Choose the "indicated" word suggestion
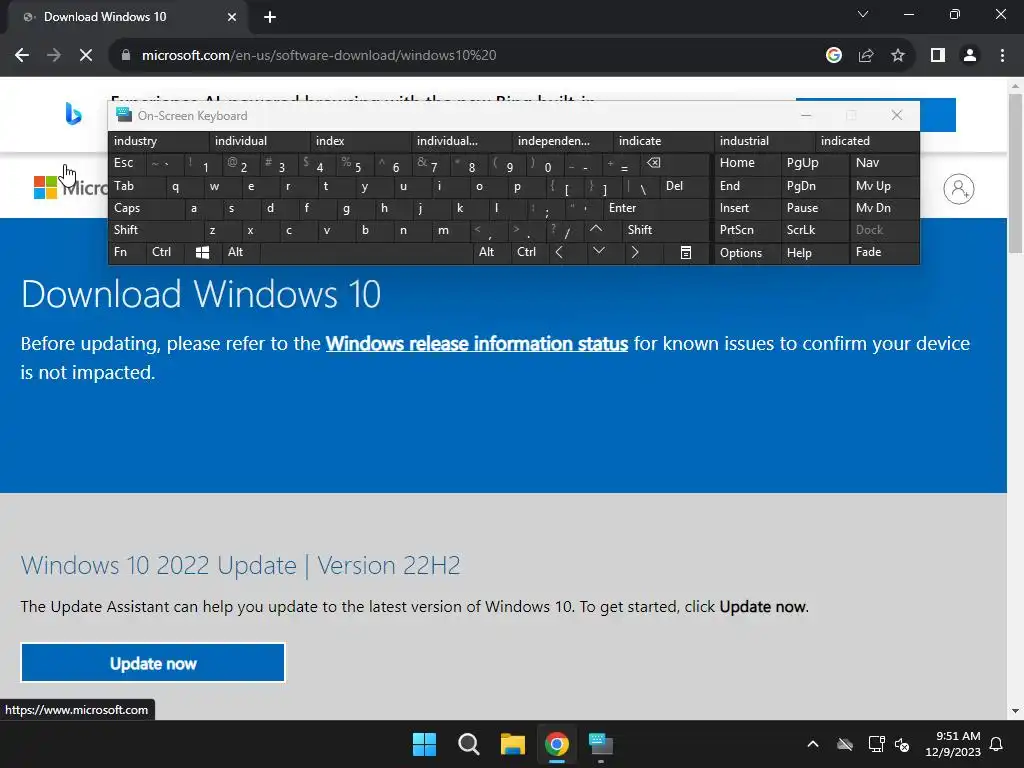Image resolution: width=1024 pixels, height=768 pixels. point(866,141)
